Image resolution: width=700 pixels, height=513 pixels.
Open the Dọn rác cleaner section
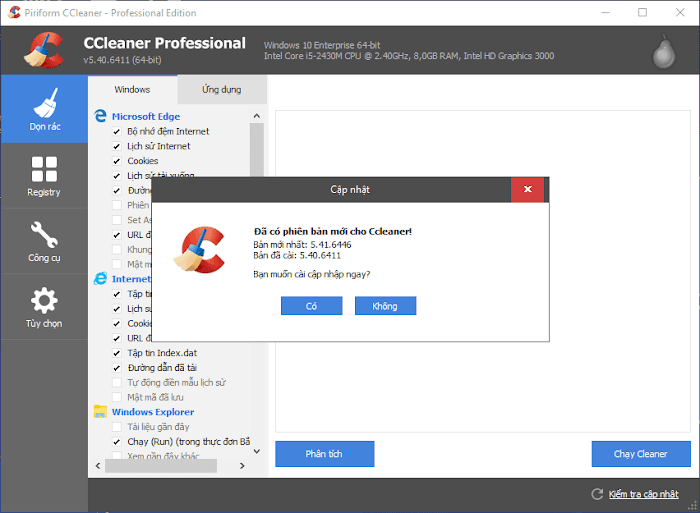pyautogui.click(x=44, y=109)
